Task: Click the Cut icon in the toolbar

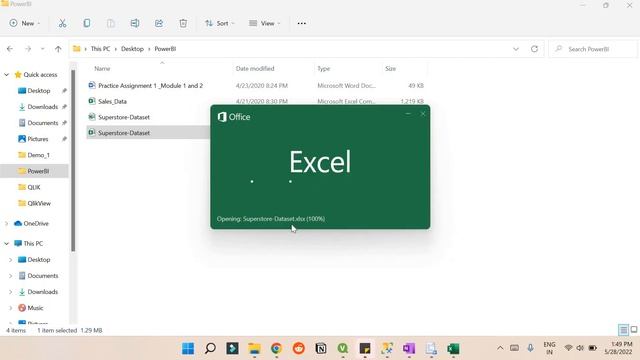Action: coord(62,23)
